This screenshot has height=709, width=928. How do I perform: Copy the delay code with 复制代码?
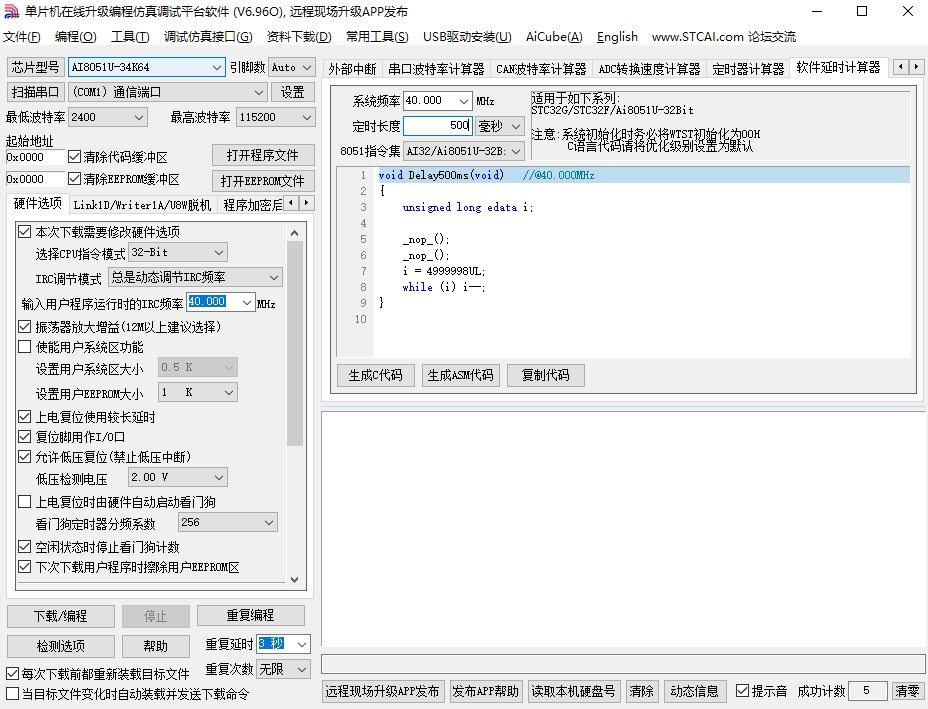pos(545,375)
